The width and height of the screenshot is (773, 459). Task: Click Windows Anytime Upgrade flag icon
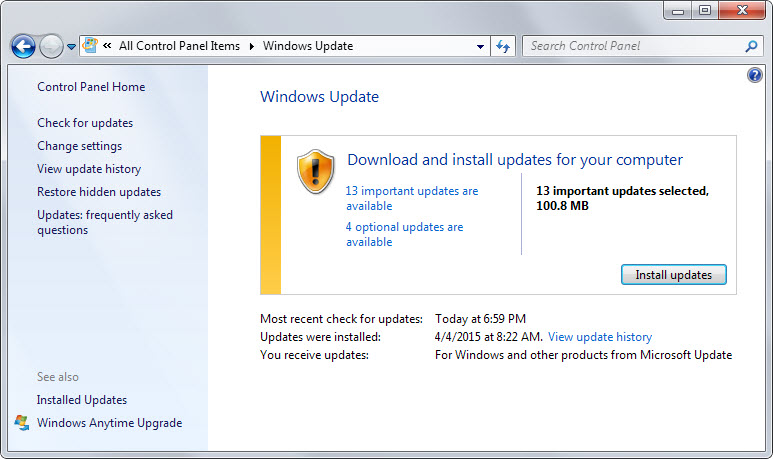click(x=22, y=423)
